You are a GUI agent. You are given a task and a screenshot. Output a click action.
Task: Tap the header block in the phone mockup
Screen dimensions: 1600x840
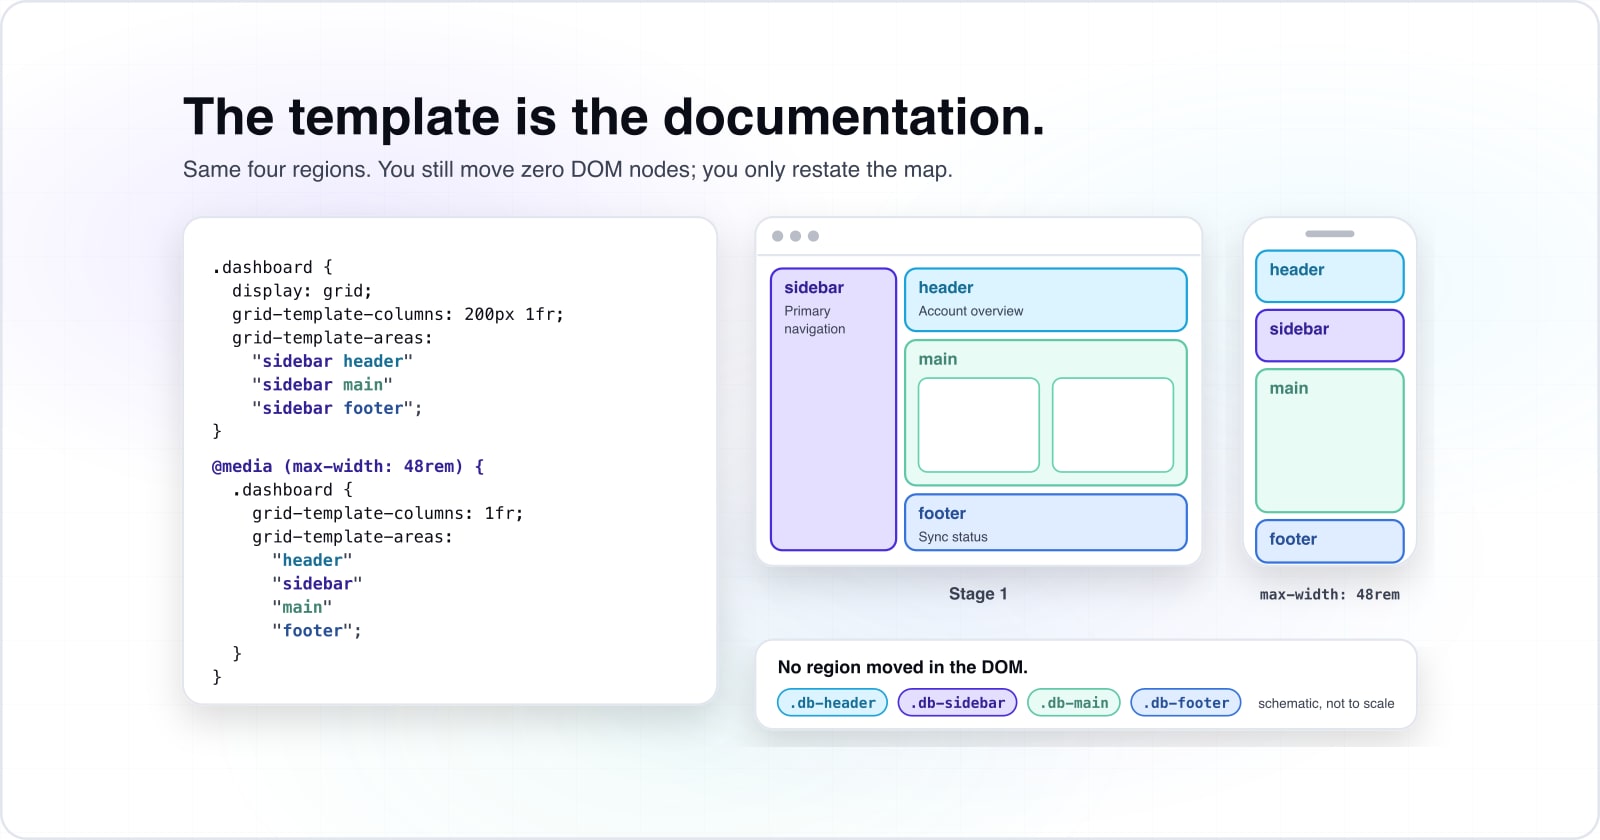pyautogui.click(x=1330, y=276)
